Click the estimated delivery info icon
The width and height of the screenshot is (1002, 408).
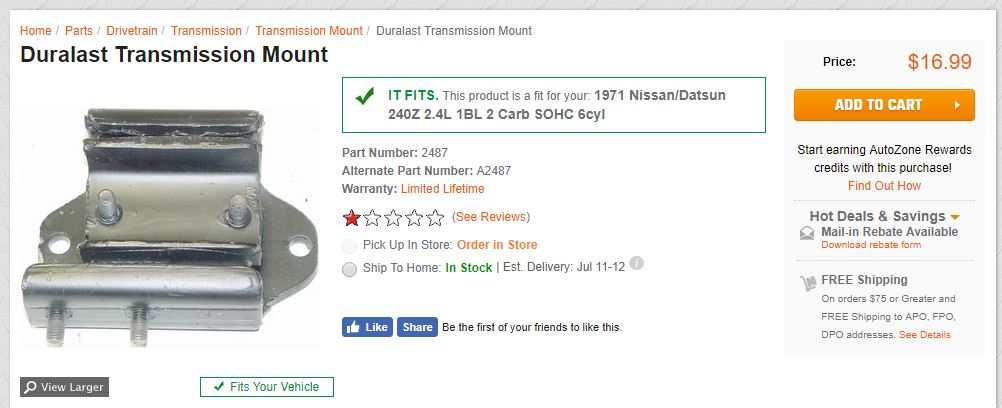(x=636, y=263)
